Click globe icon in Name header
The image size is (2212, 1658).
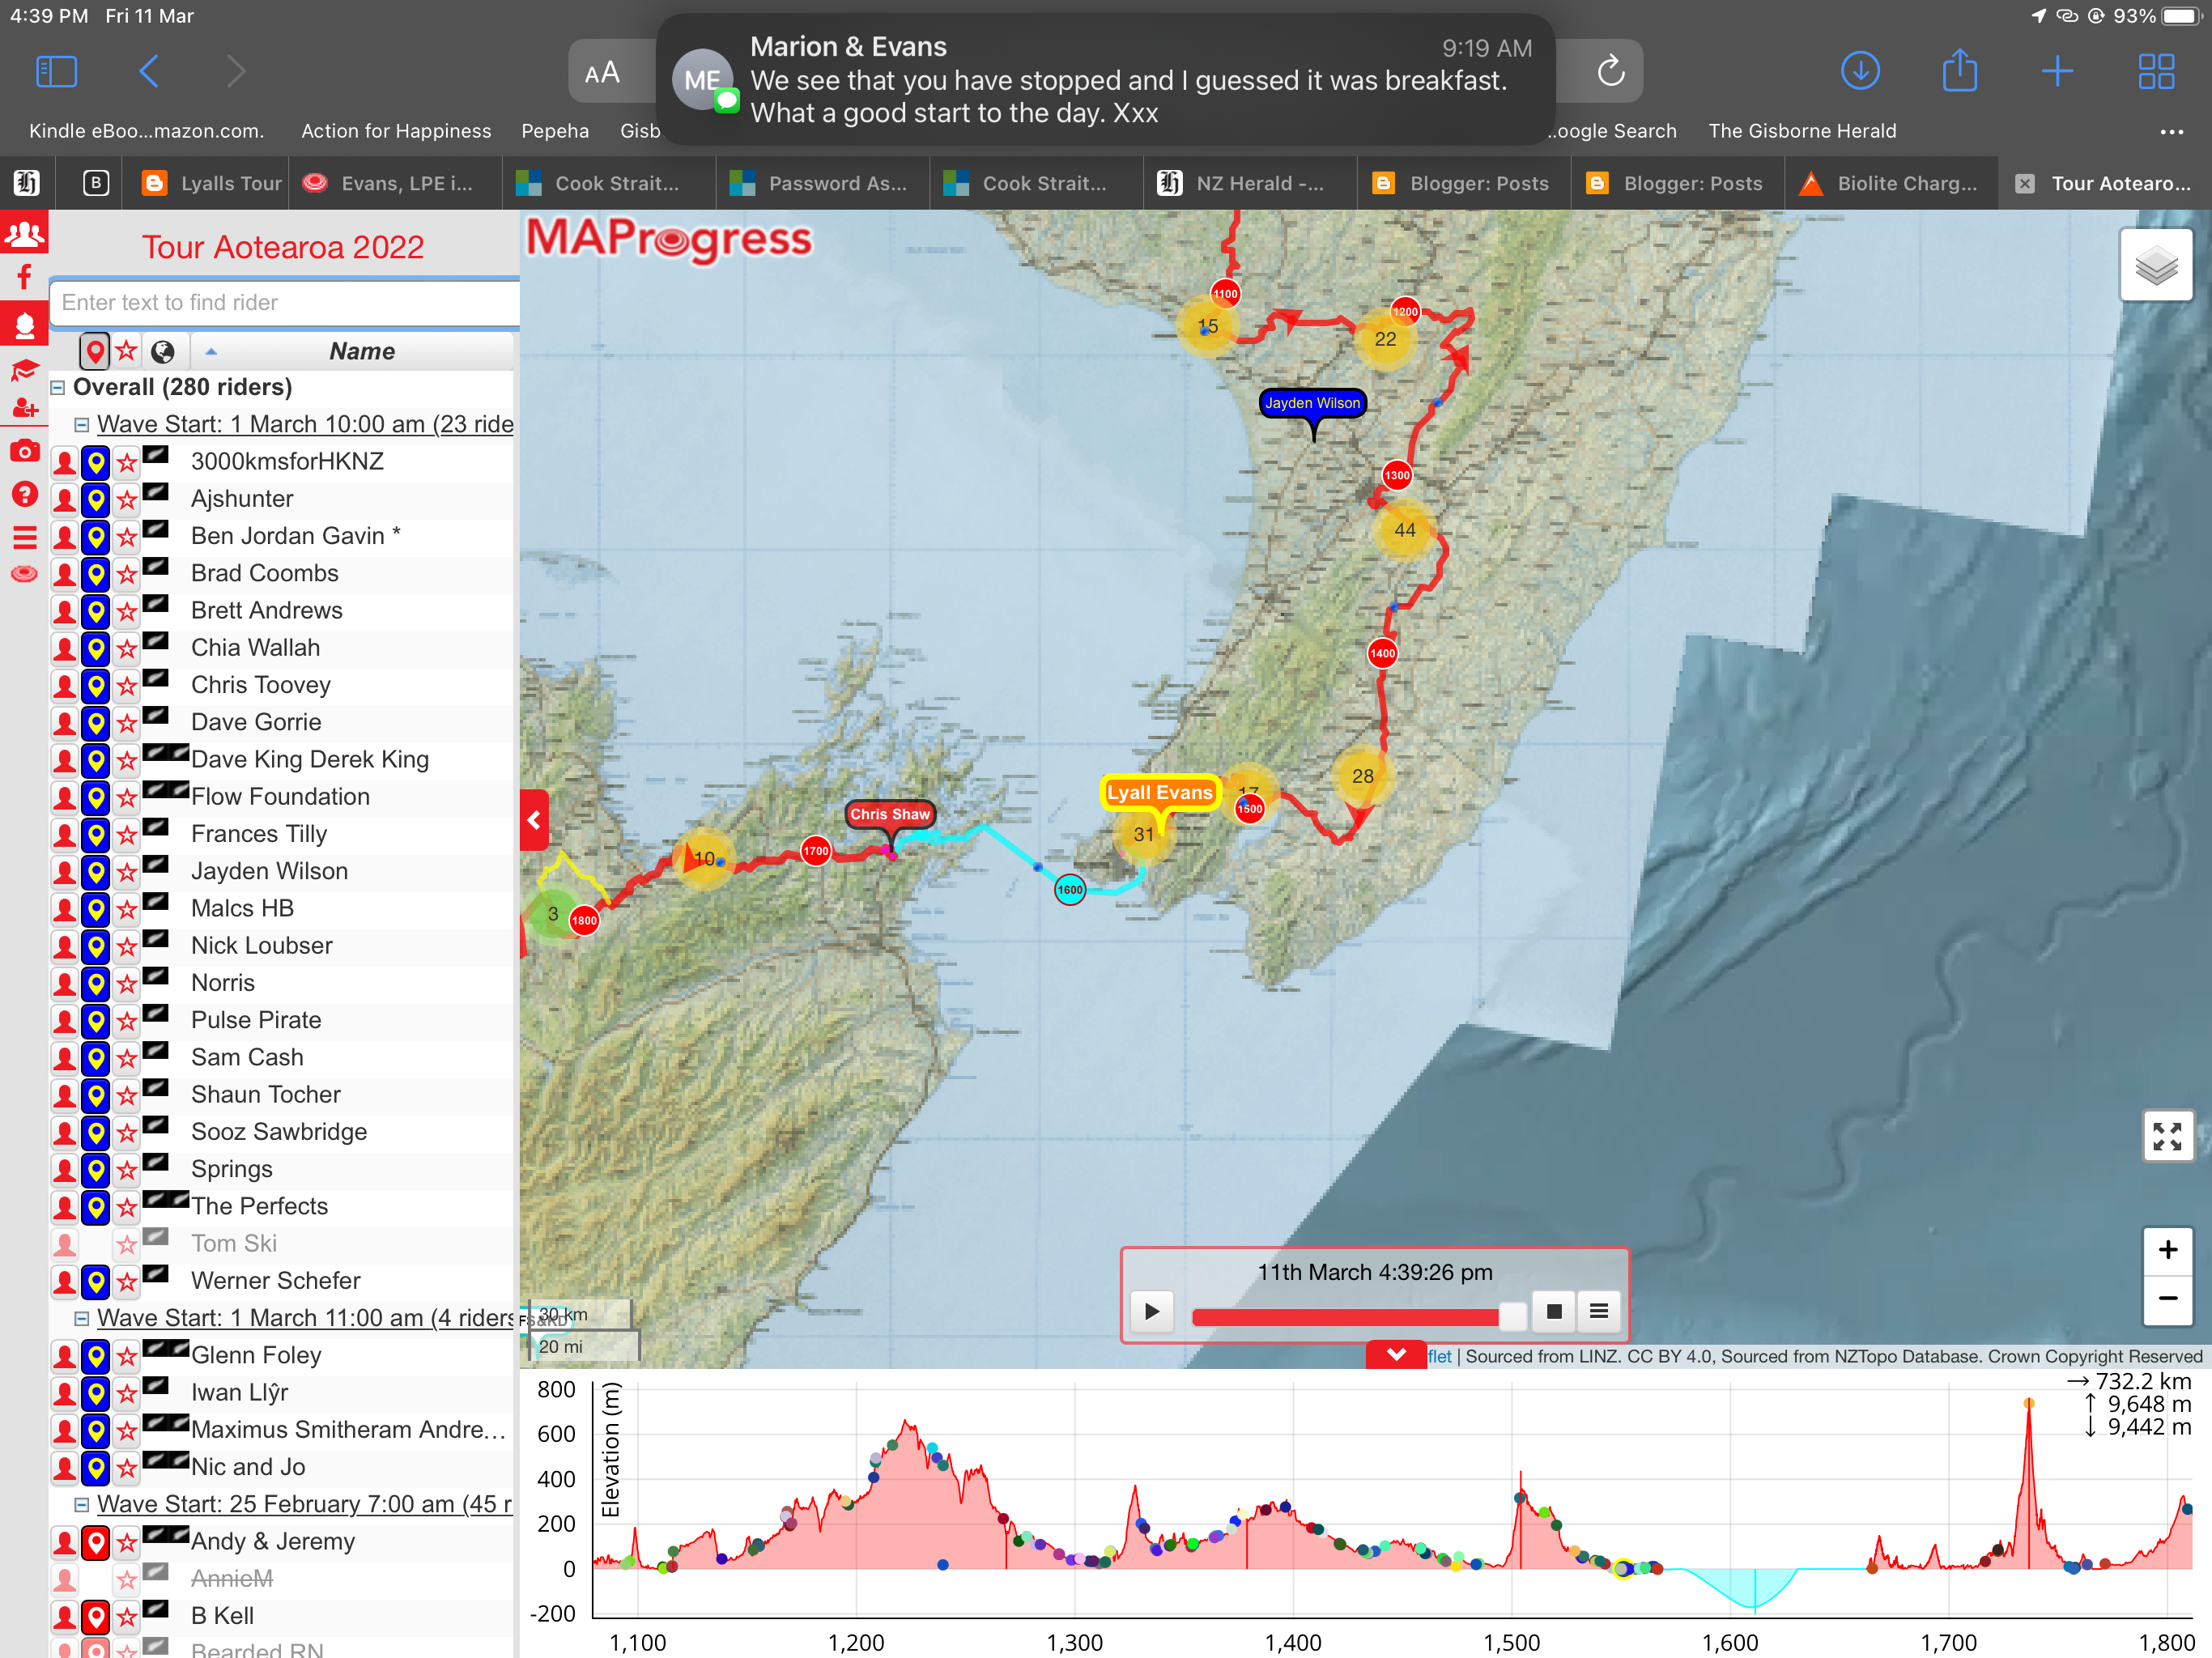(x=162, y=351)
